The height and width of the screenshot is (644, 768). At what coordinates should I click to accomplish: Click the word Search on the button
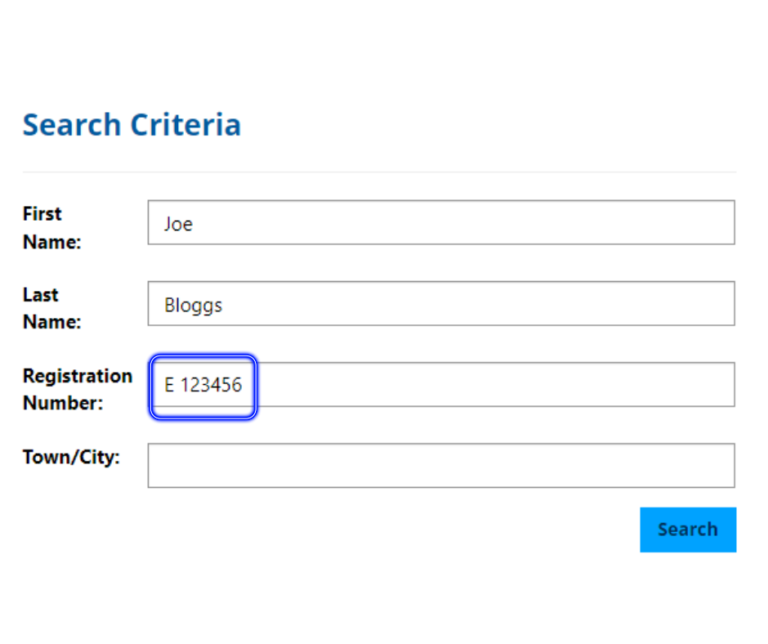(x=688, y=529)
